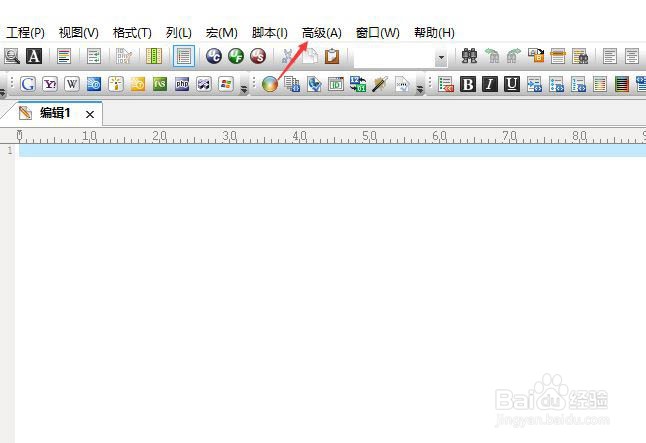Close the 编辑1 tab
646x443 pixels.
coord(90,115)
